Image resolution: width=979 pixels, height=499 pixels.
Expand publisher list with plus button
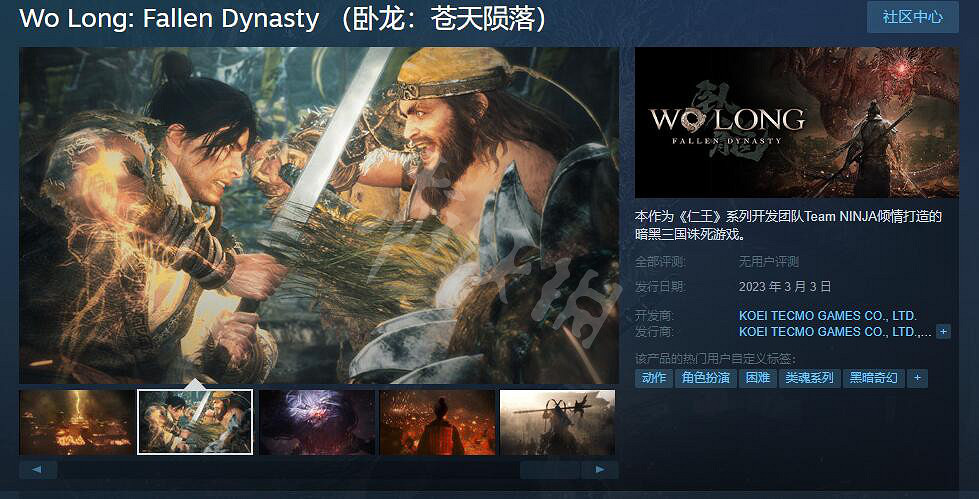tap(943, 332)
